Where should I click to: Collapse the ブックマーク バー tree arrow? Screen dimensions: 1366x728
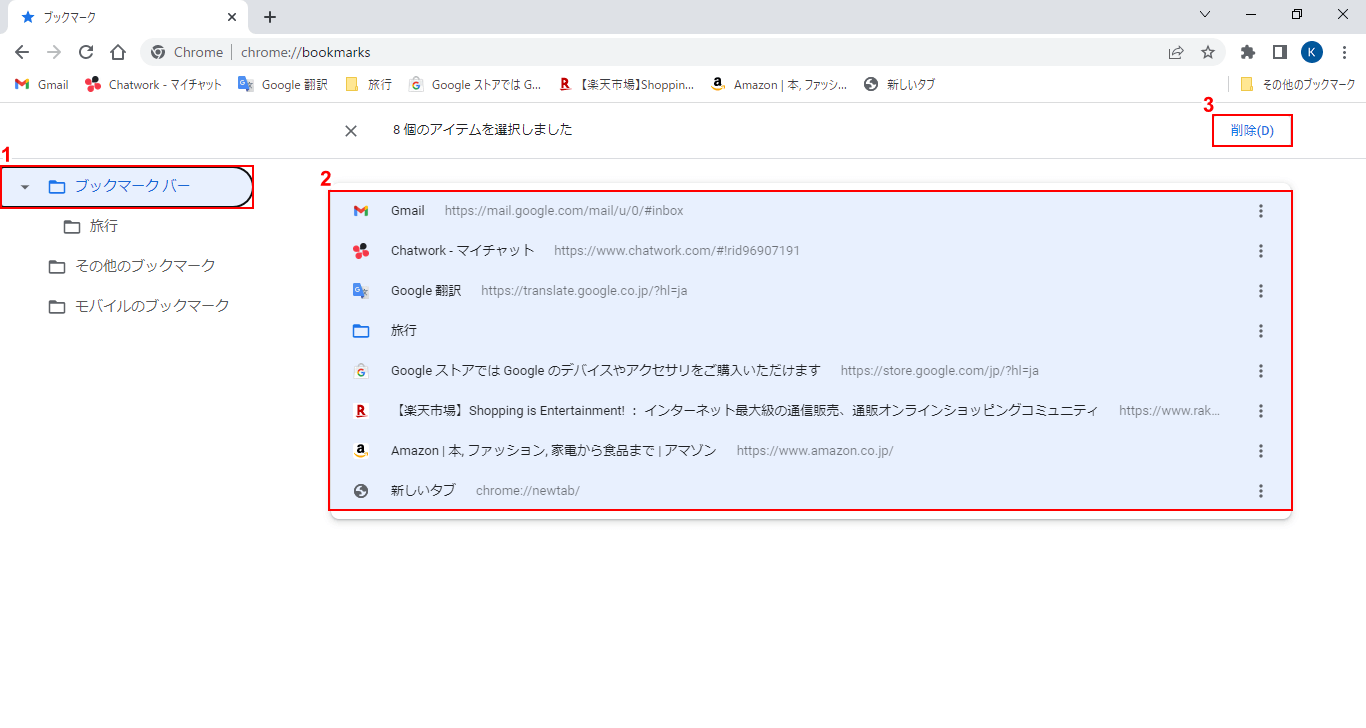(x=25, y=187)
